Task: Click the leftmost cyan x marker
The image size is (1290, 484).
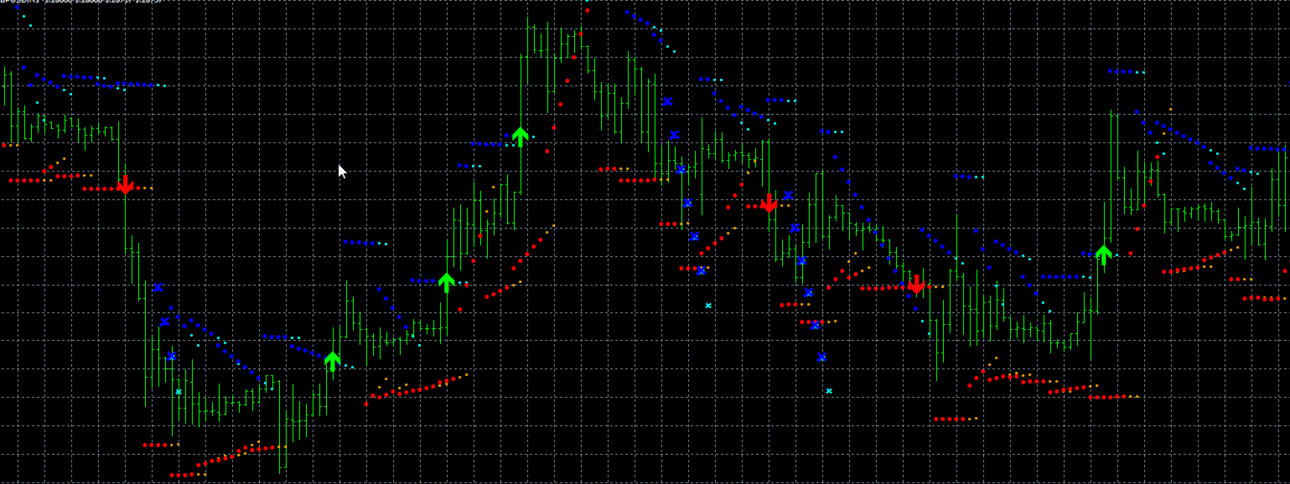Action: pyautogui.click(x=179, y=392)
